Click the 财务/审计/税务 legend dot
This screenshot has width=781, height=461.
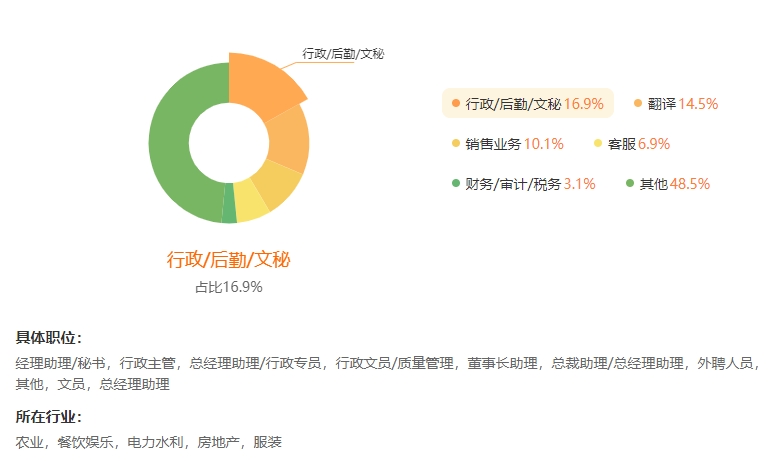[x=455, y=183]
